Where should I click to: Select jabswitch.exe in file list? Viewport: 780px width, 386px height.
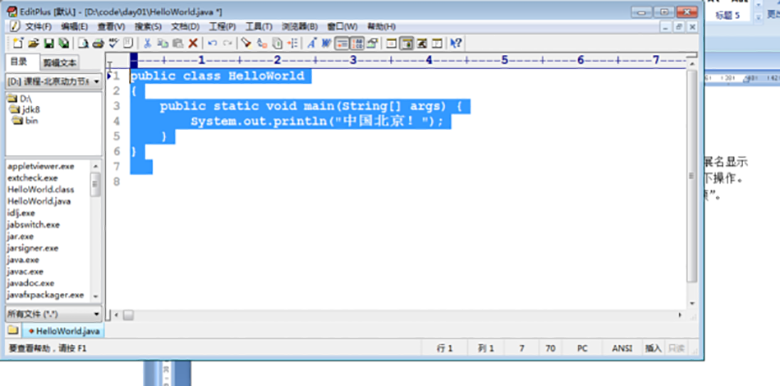(33, 225)
